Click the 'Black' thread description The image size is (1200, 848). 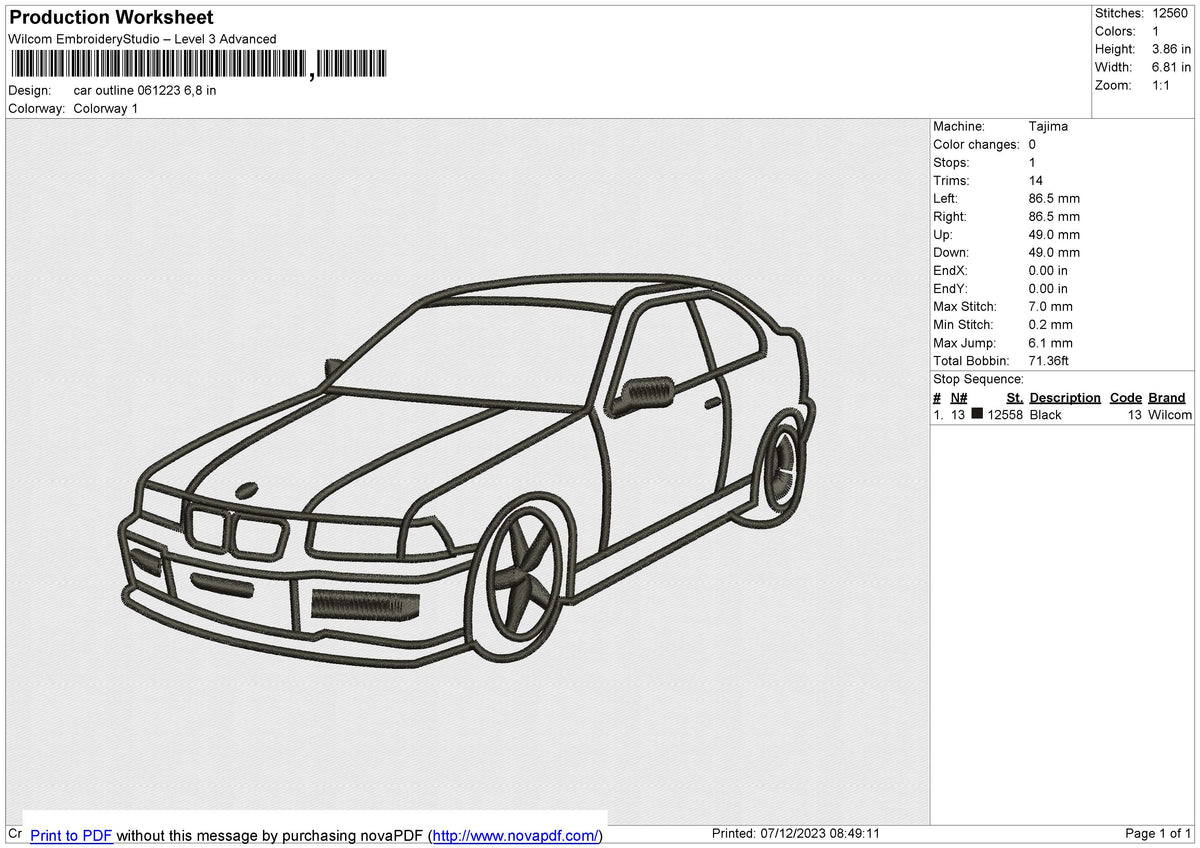(1046, 414)
